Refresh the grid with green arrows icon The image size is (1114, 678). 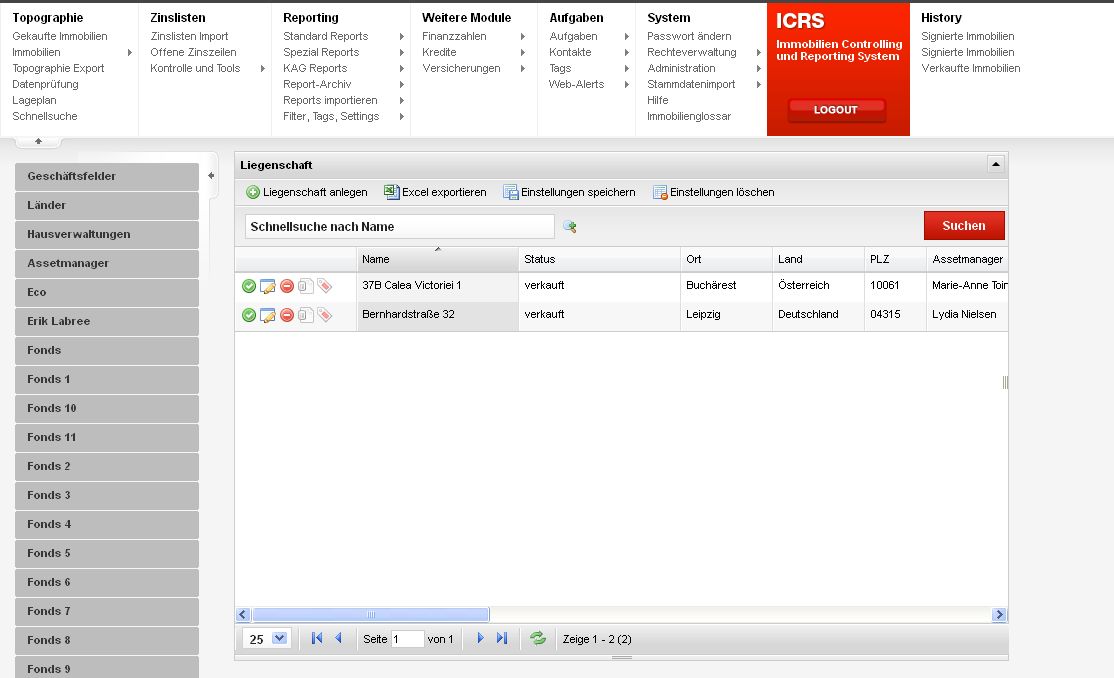(538, 638)
